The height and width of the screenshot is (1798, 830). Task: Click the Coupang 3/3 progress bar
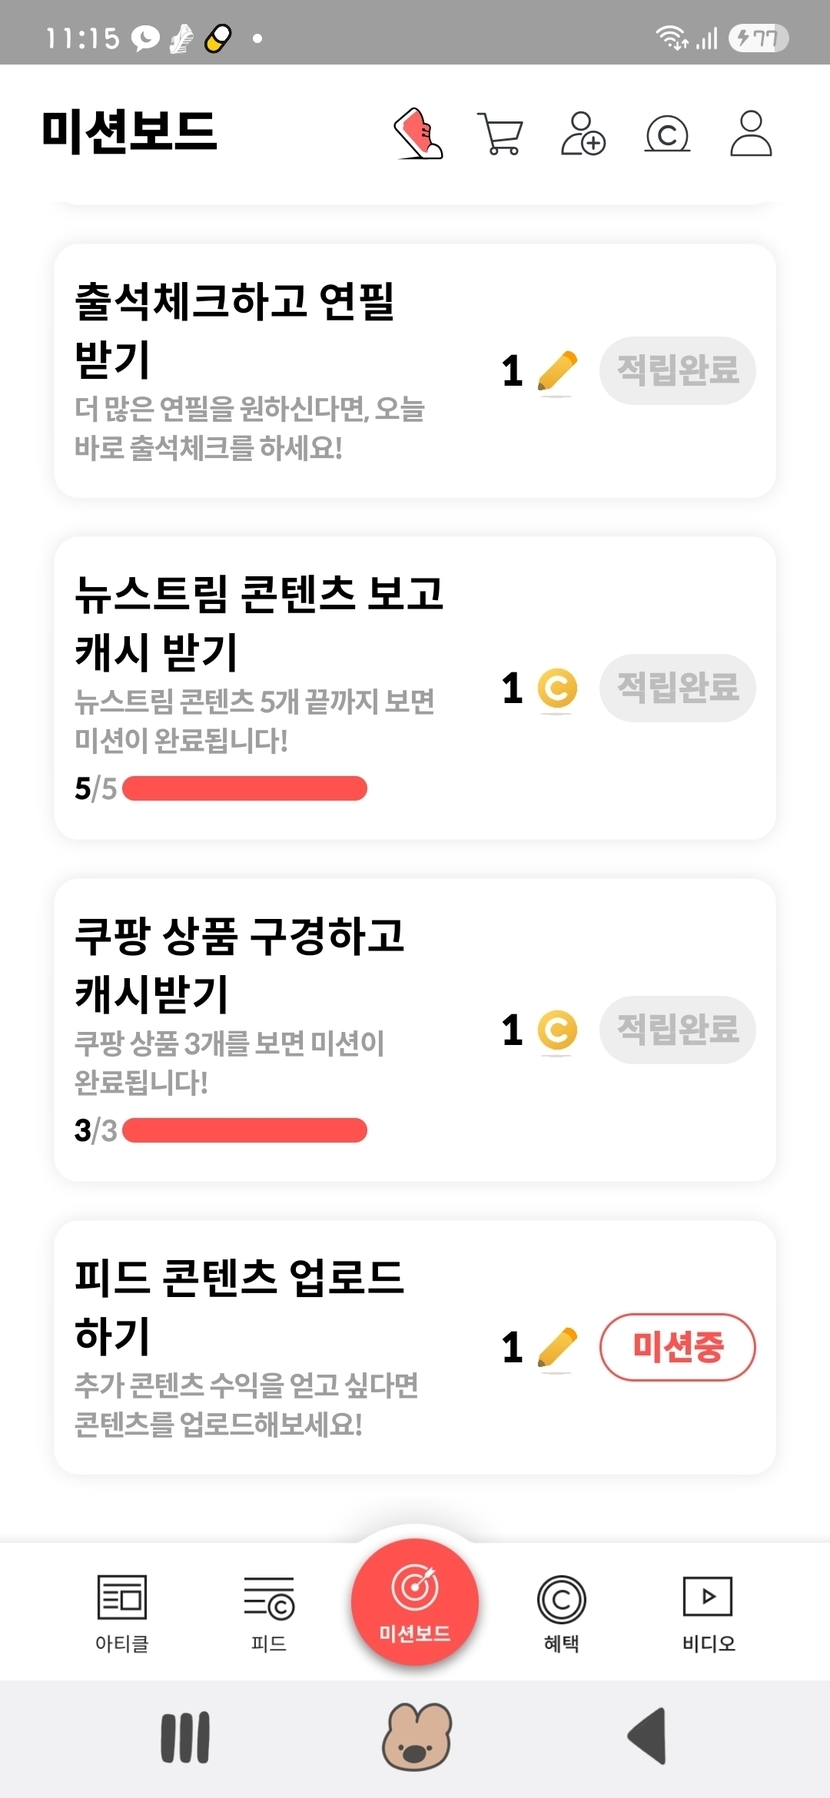pyautogui.click(x=244, y=1131)
